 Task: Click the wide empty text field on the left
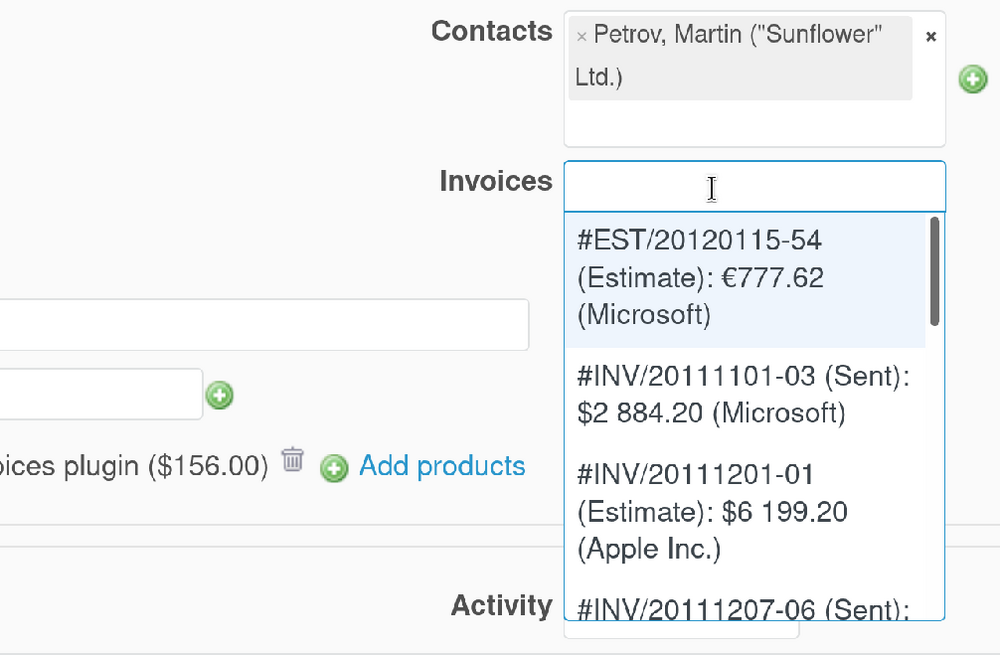click(x=260, y=324)
